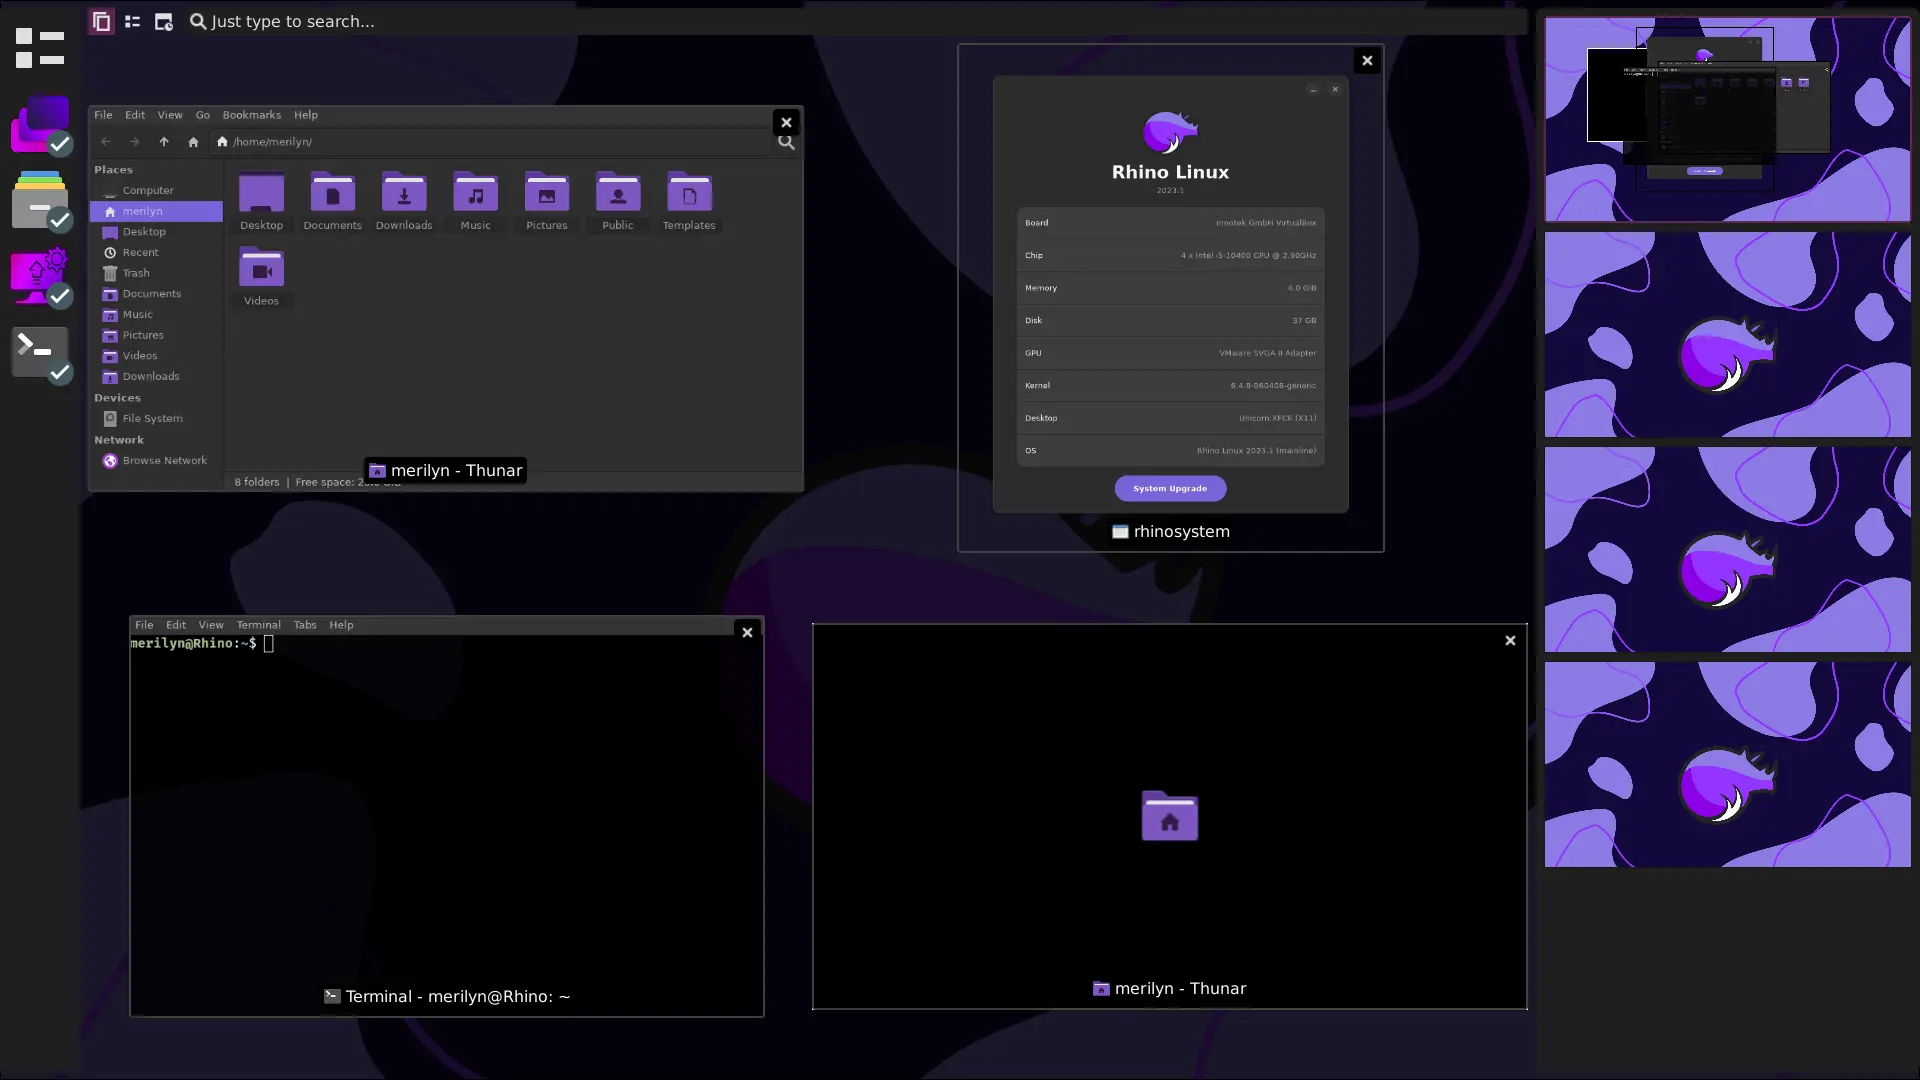1920x1080 pixels.
Task: Switch to the bottom fourth workspace thumbnail
Action: point(1727,764)
